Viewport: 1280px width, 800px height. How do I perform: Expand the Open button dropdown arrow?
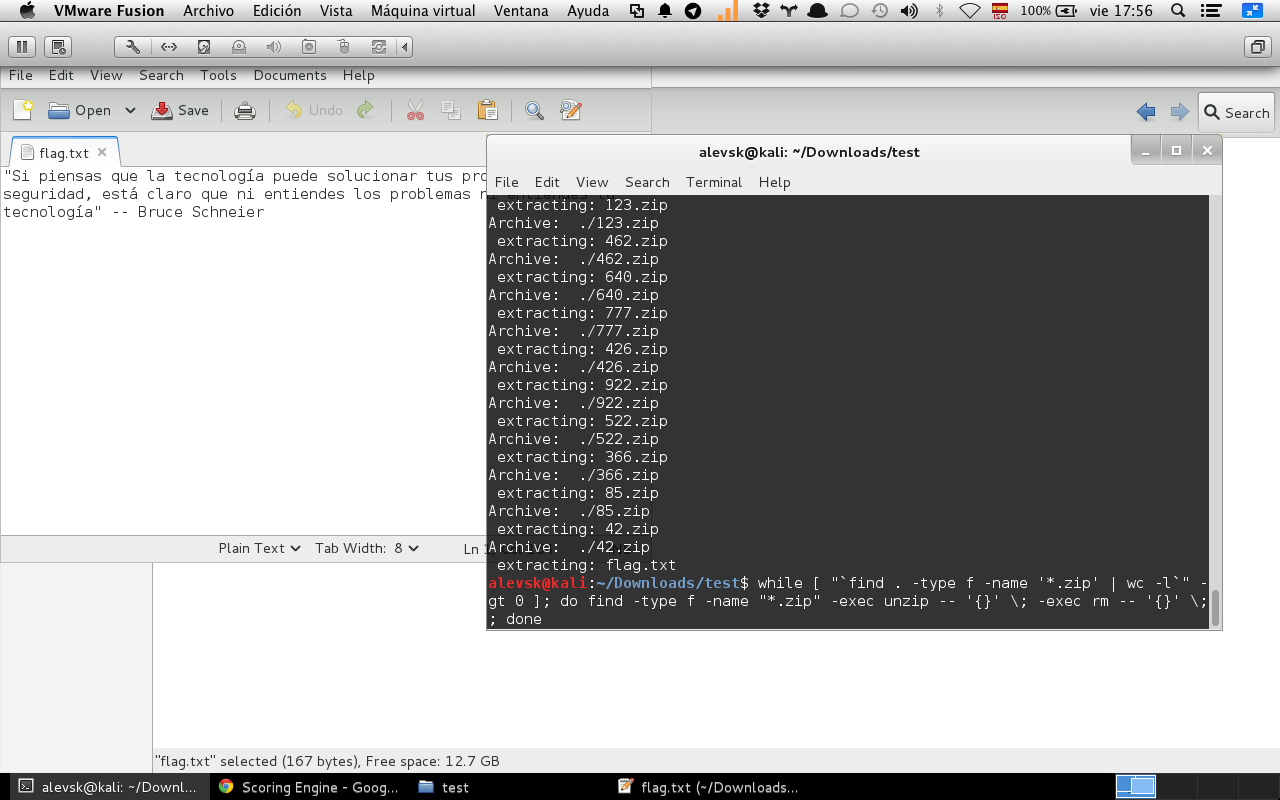point(130,110)
